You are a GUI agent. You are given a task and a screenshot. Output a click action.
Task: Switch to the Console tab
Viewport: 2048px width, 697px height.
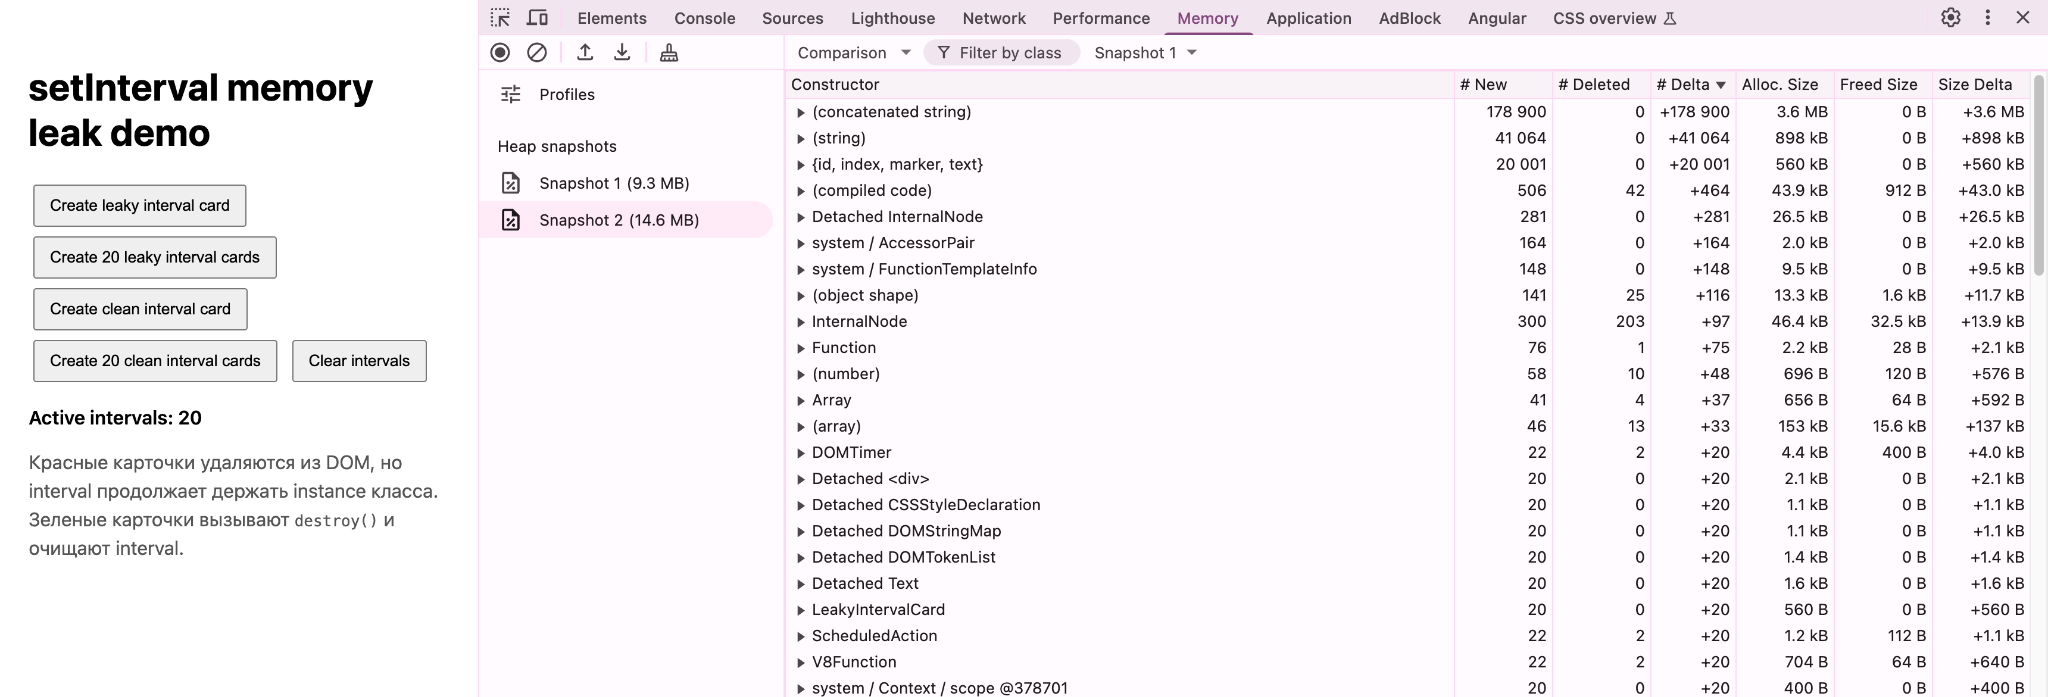coord(705,18)
